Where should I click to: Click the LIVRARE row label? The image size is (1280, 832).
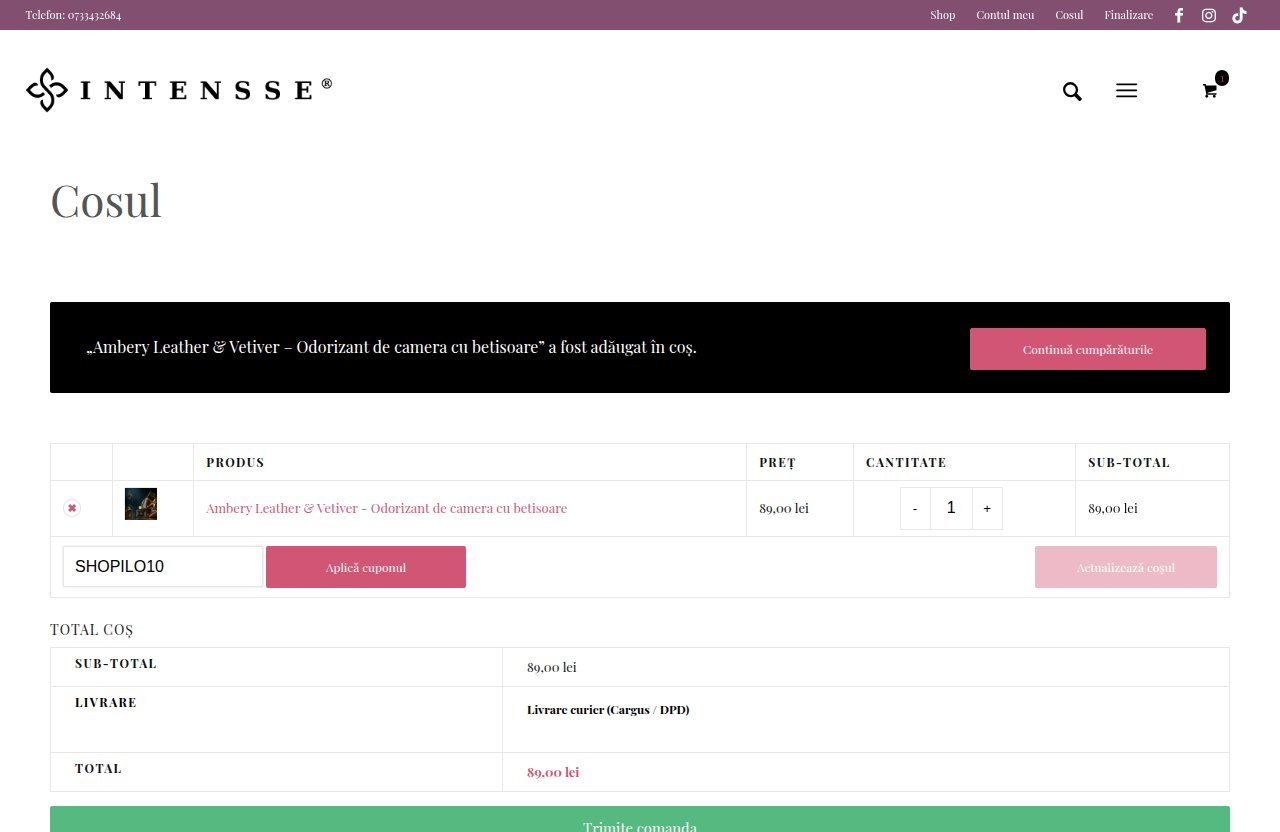105,703
